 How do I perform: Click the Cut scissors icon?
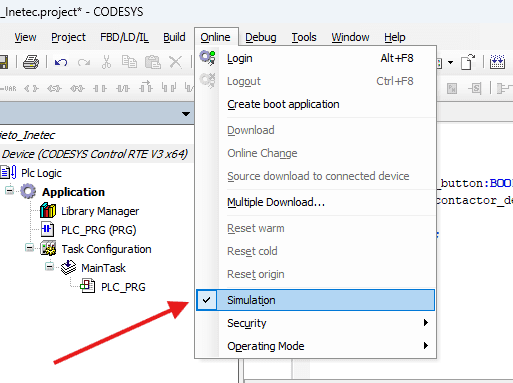[106, 62]
